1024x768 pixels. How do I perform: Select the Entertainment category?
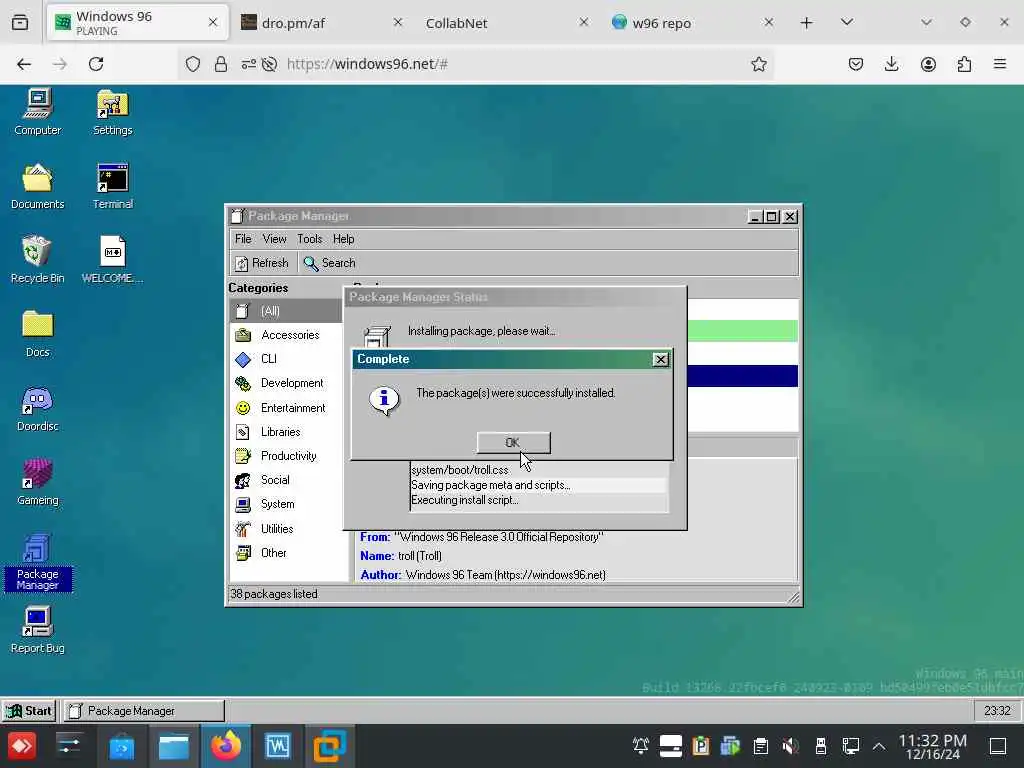click(285, 408)
